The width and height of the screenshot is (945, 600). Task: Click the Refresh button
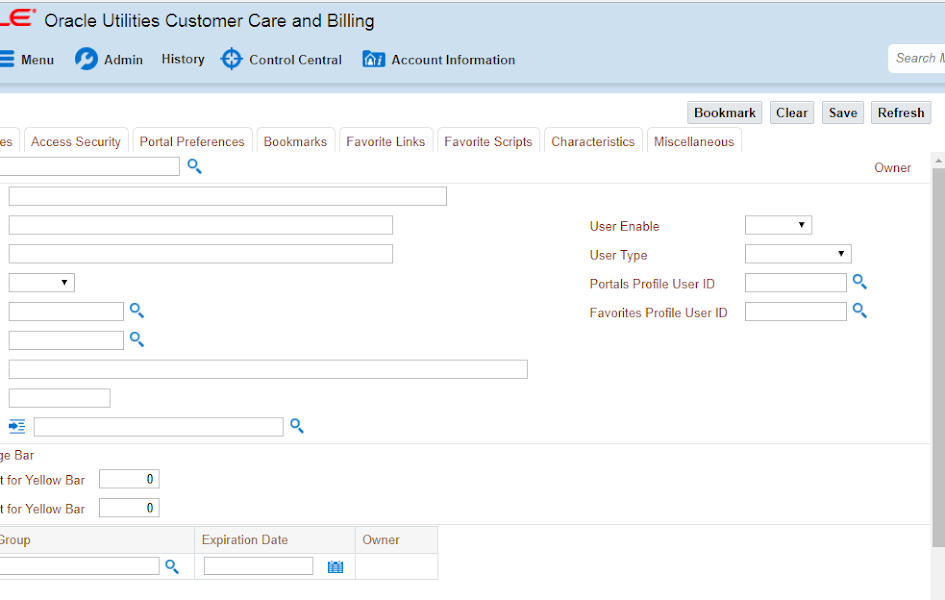click(900, 112)
